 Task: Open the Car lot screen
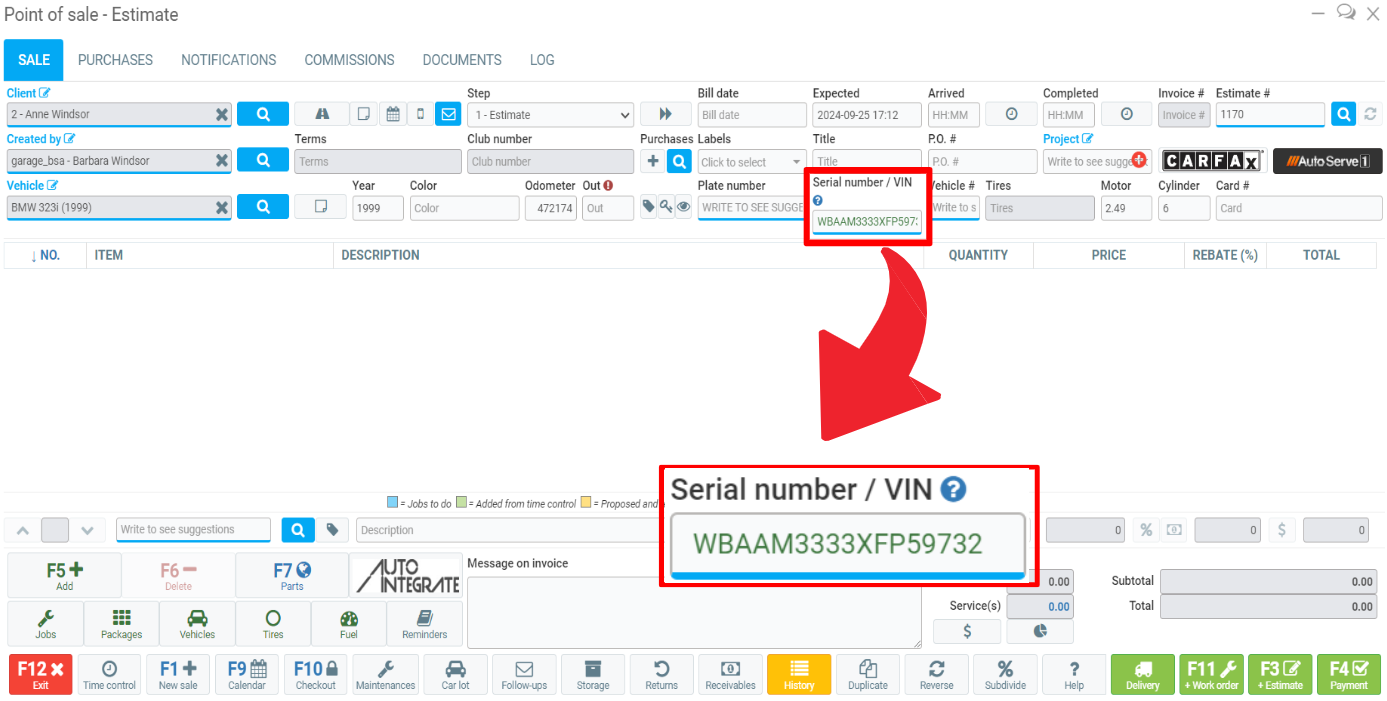pyautogui.click(x=455, y=674)
